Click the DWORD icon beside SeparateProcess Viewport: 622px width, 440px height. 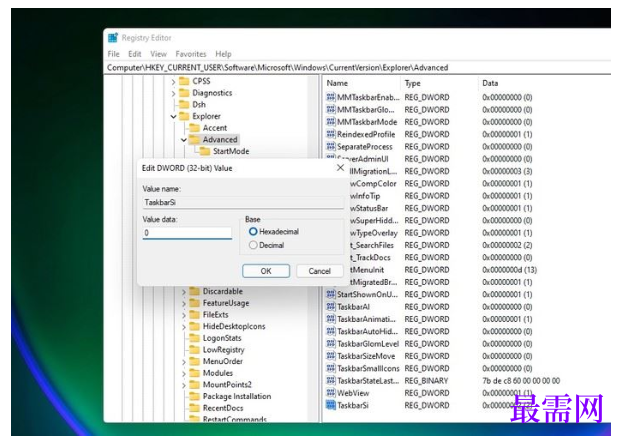[330, 146]
